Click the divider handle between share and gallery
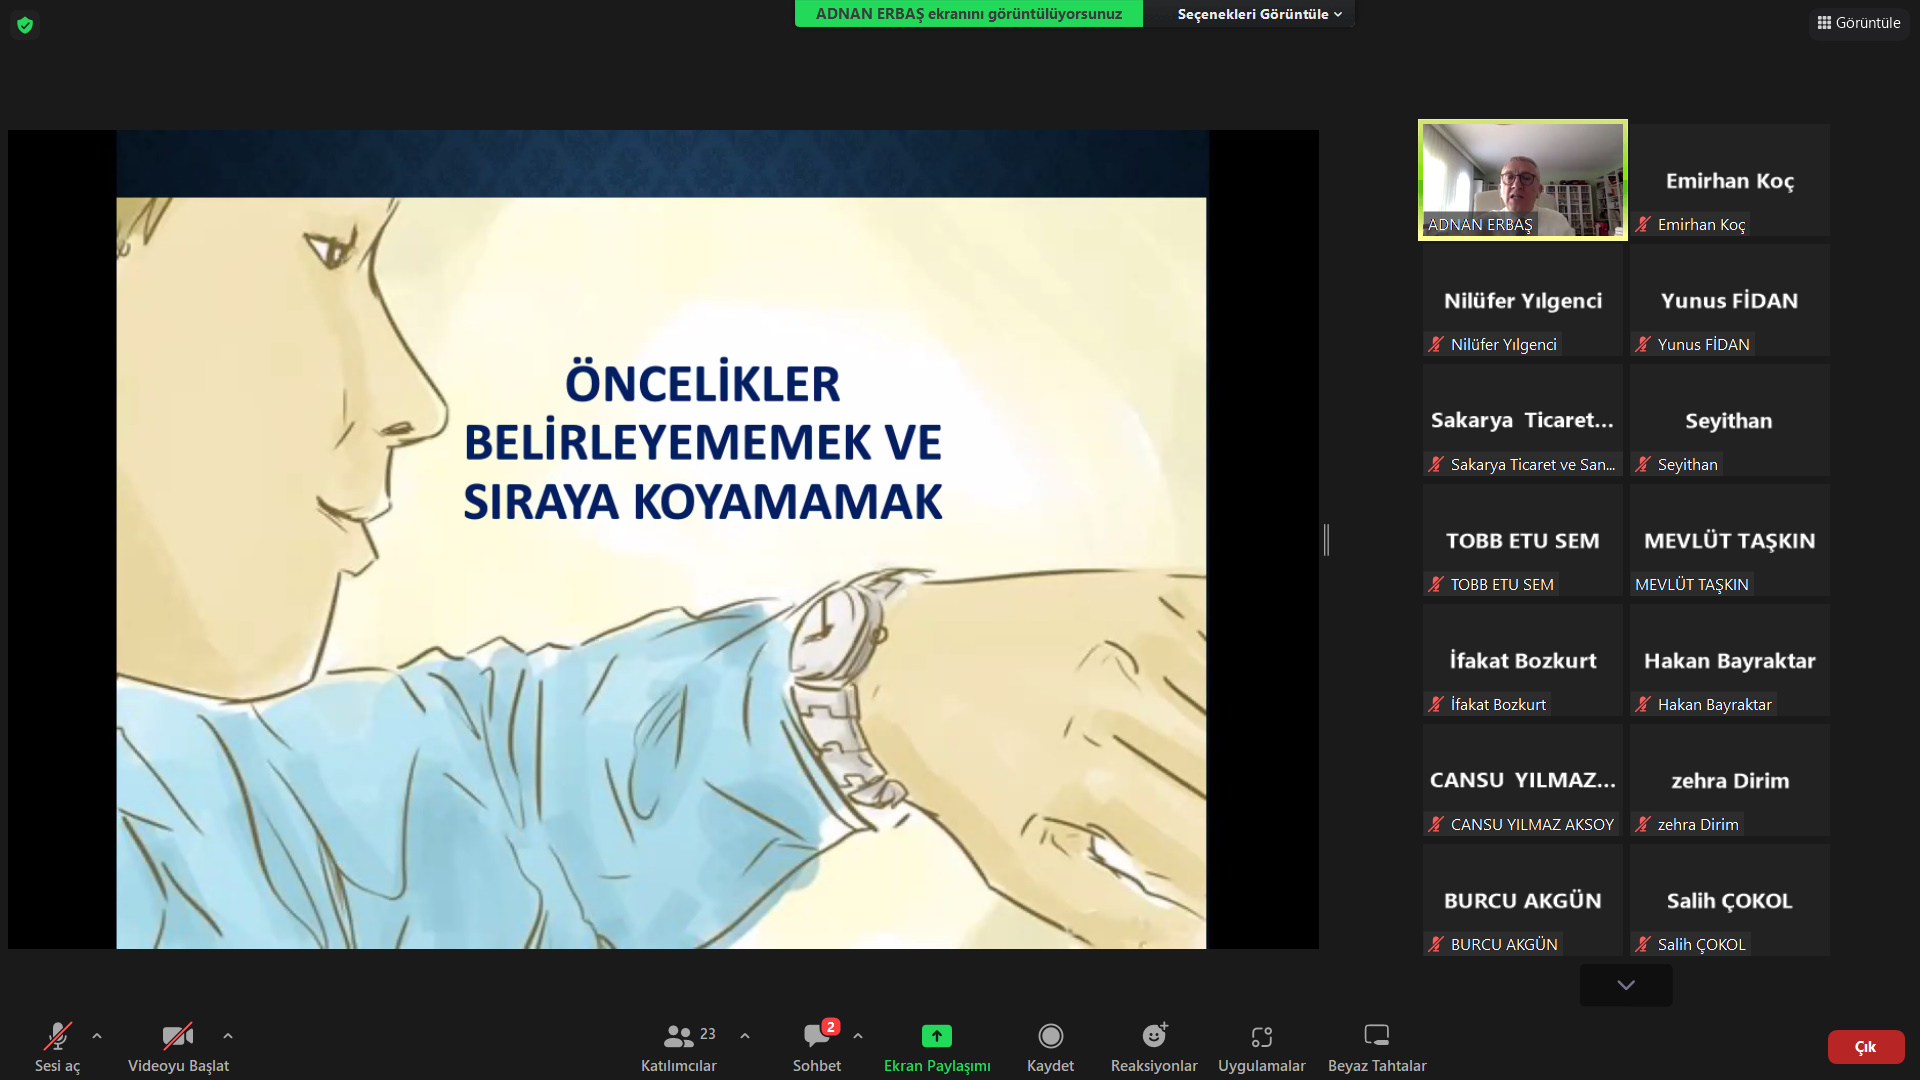This screenshot has width=1920, height=1080. pos(1326,540)
